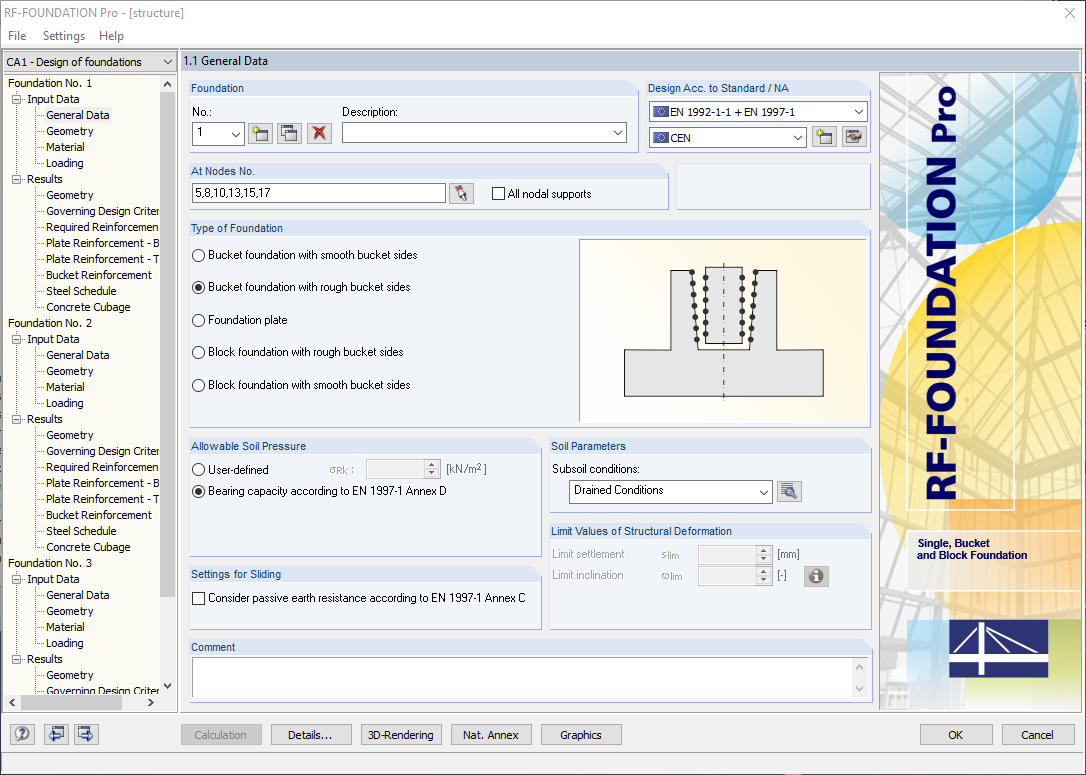Select bucket foundation with rough bucket sides
The width and height of the screenshot is (1086, 775).
click(x=199, y=287)
